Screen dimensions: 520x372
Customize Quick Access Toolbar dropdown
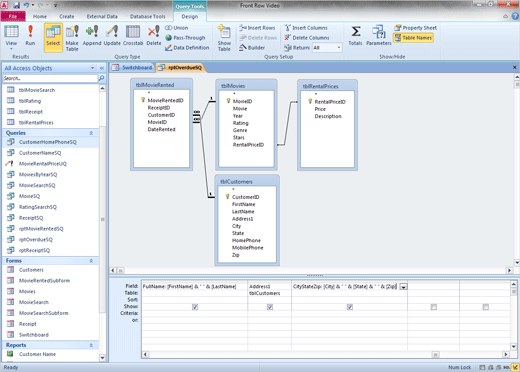click(x=55, y=6)
